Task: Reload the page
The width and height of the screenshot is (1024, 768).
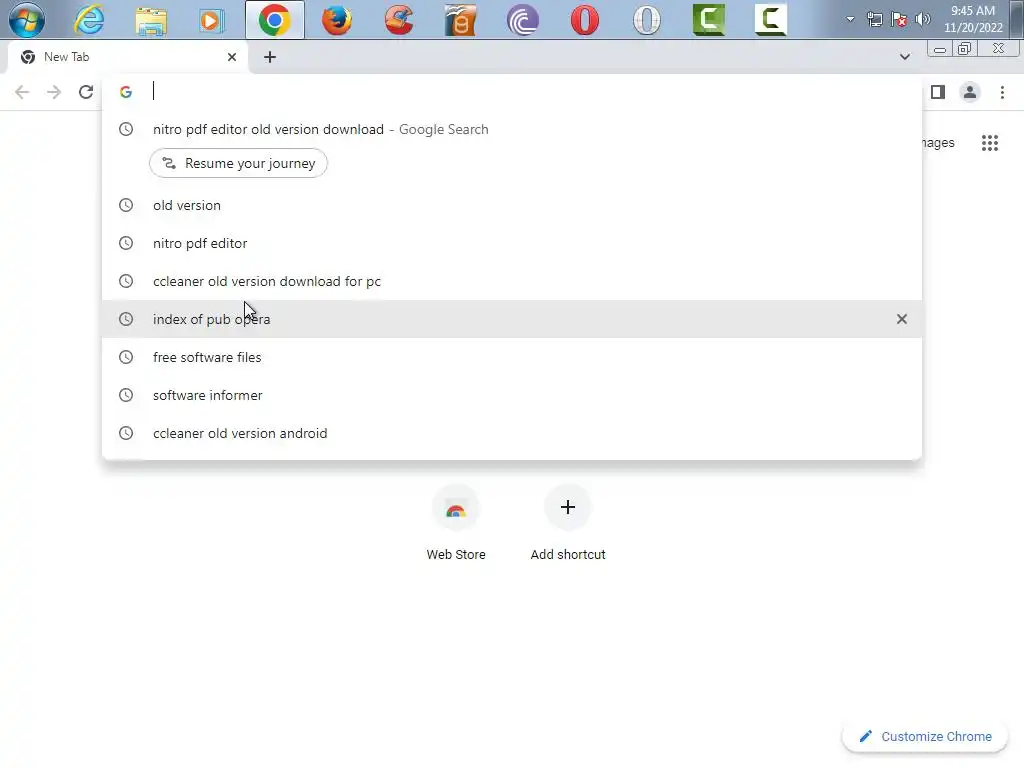Action: (x=86, y=92)
